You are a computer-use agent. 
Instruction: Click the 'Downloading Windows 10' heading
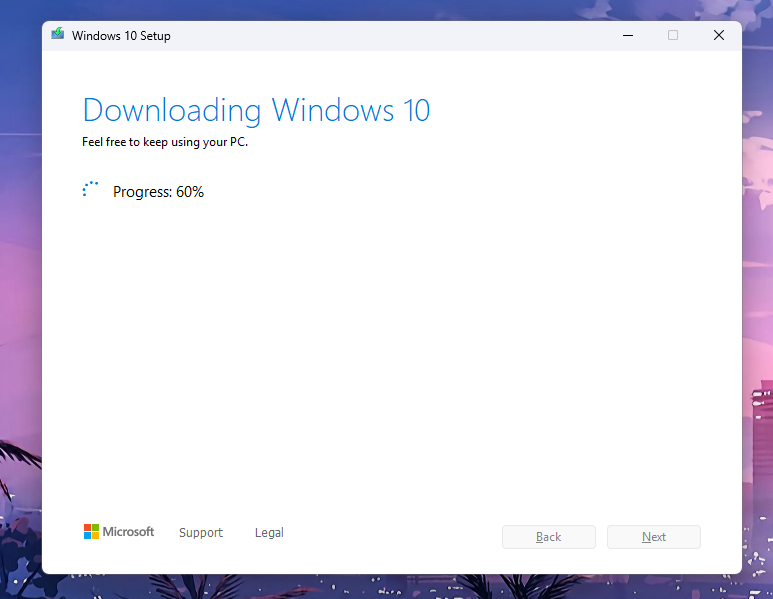(256, 110)
